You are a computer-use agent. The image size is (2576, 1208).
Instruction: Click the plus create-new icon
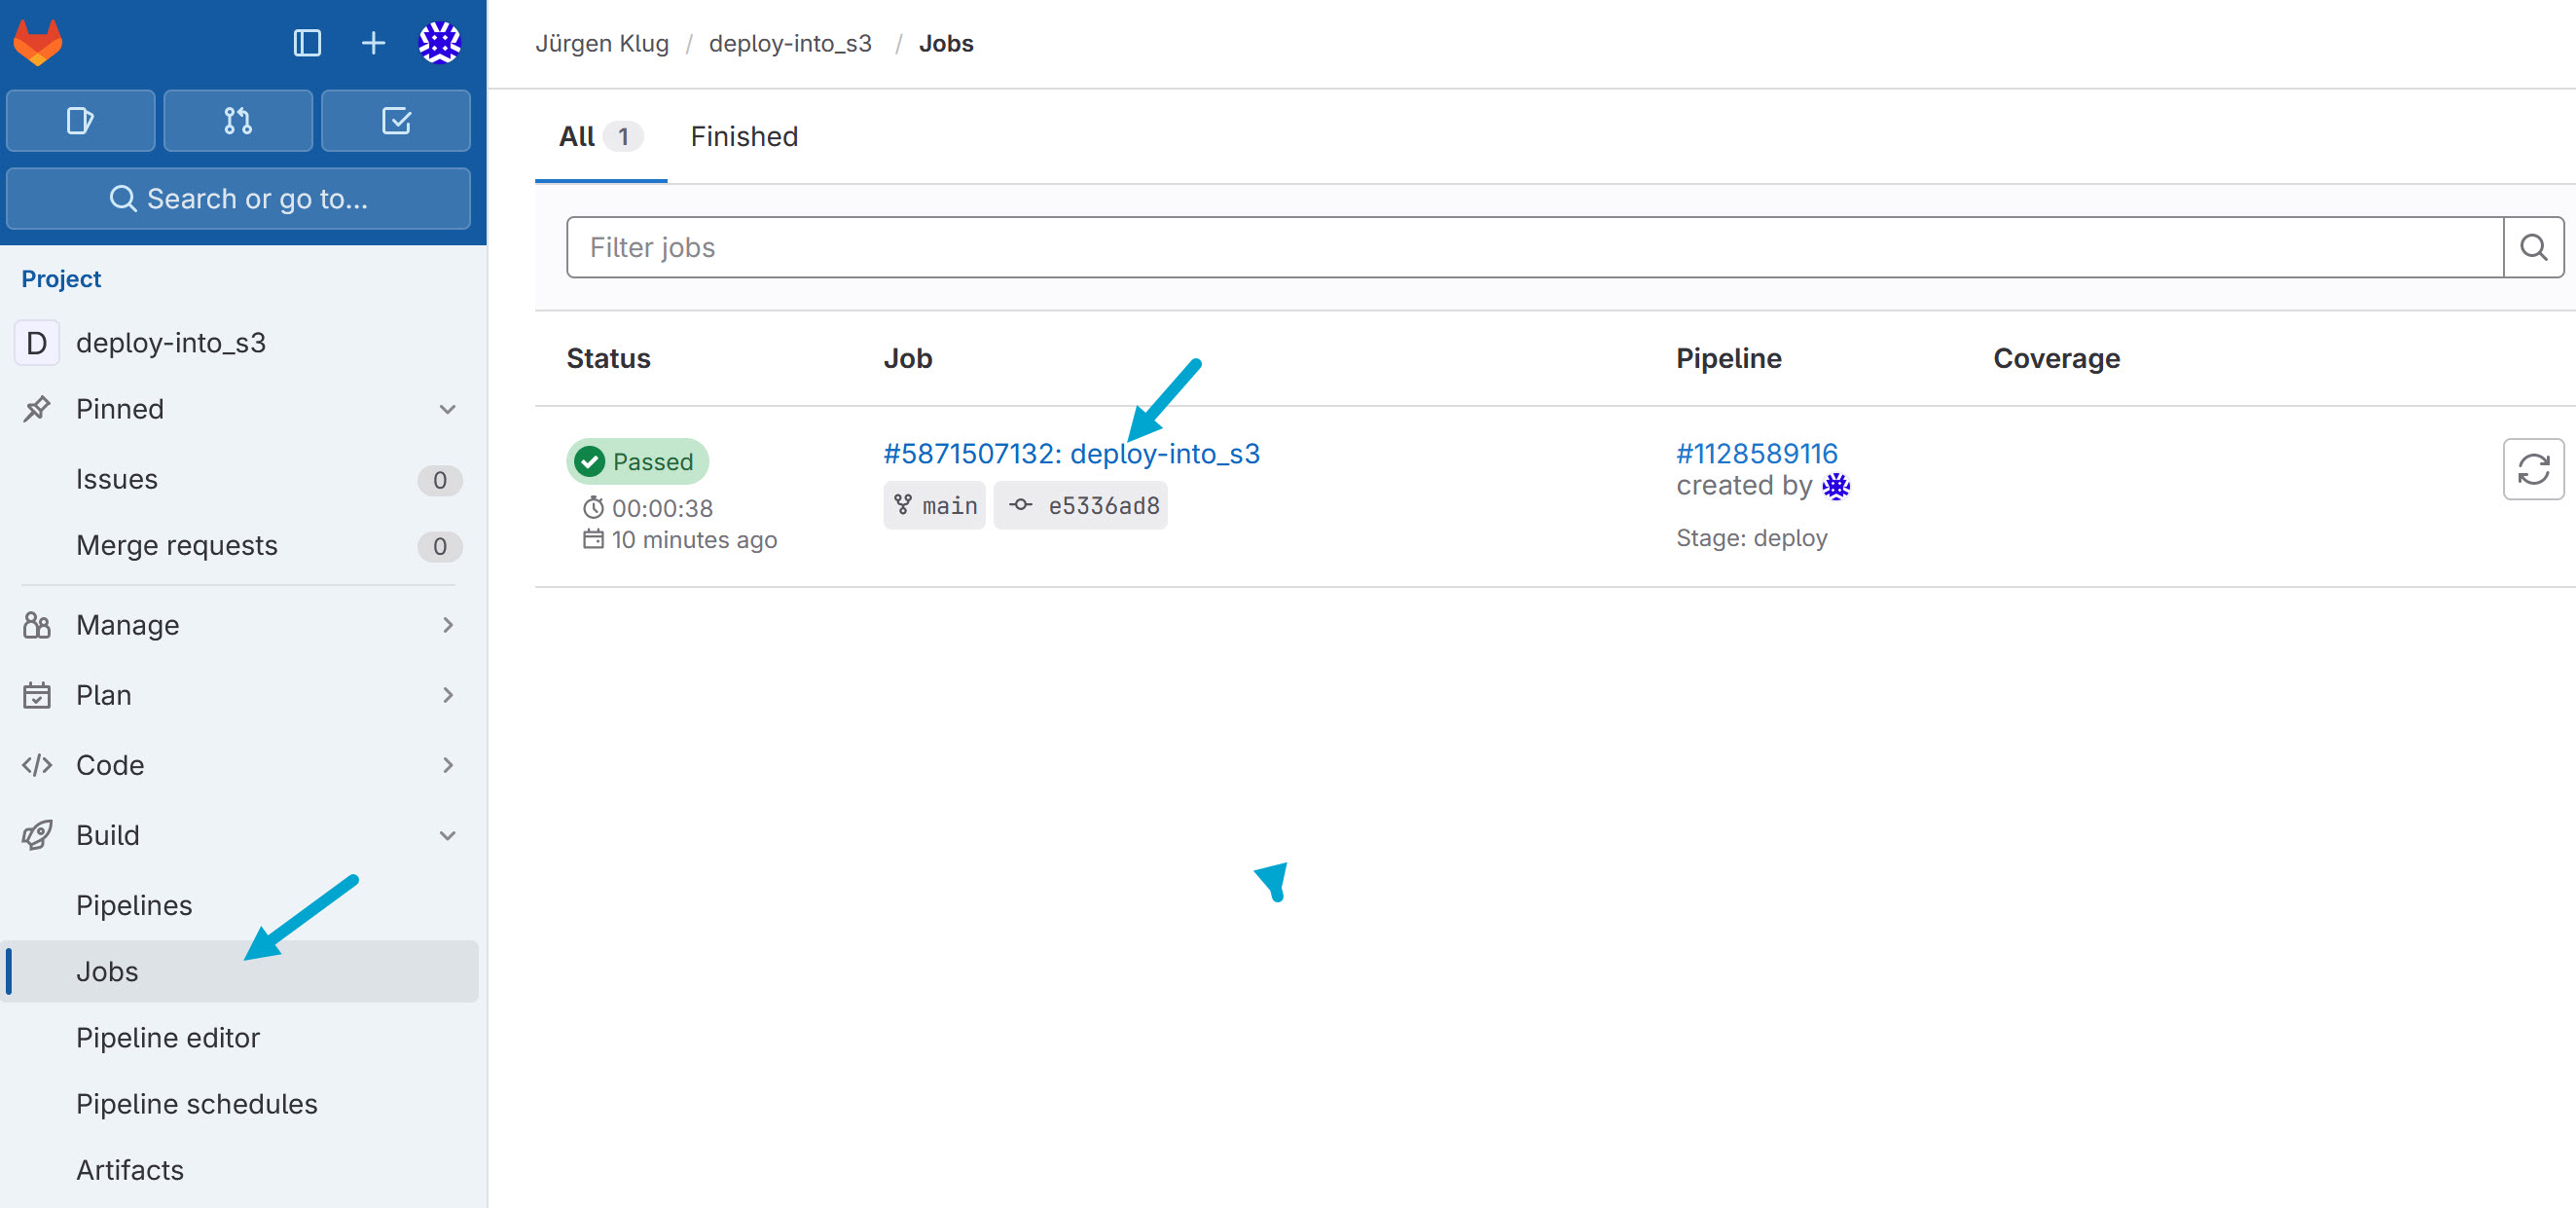click(x=373, y=43)
